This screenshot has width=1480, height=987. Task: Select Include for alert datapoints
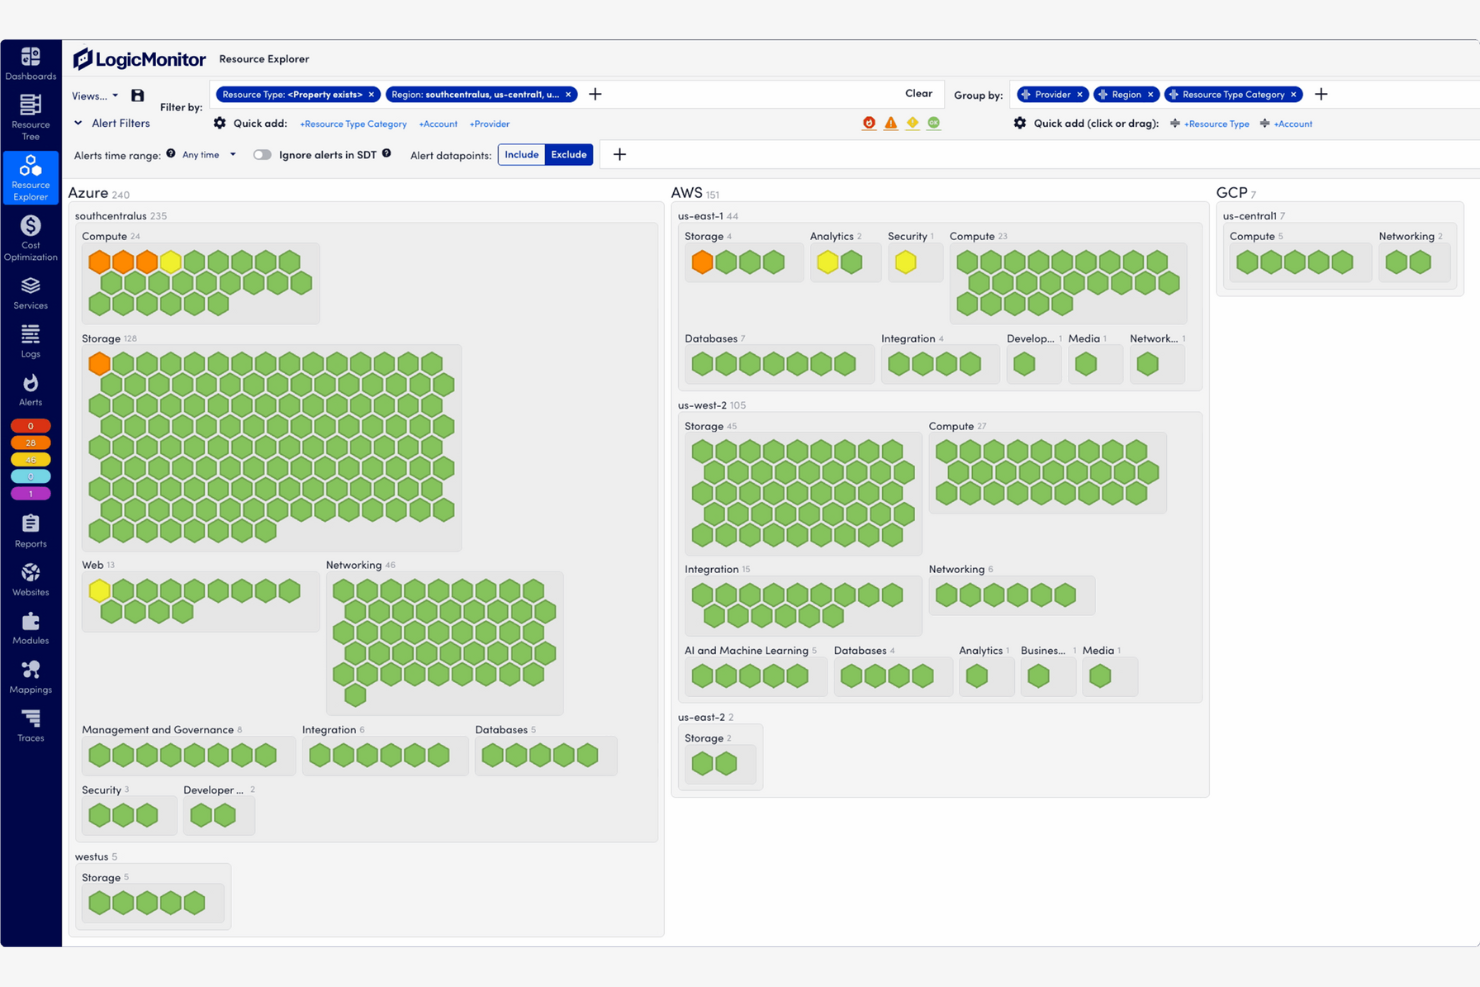click(x=521, y=154)
